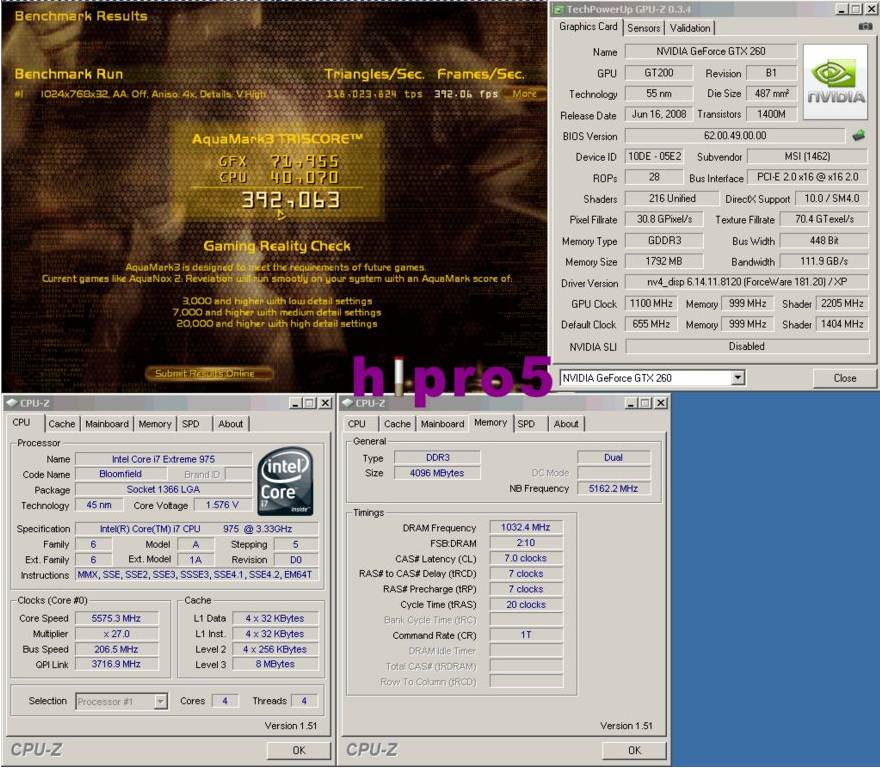Open About tab in right CPU-Z window

pos(566,424)
